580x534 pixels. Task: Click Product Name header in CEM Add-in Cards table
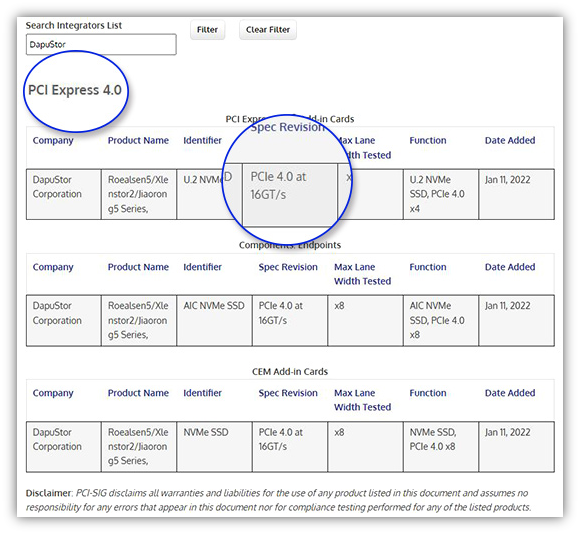[138, 393]
